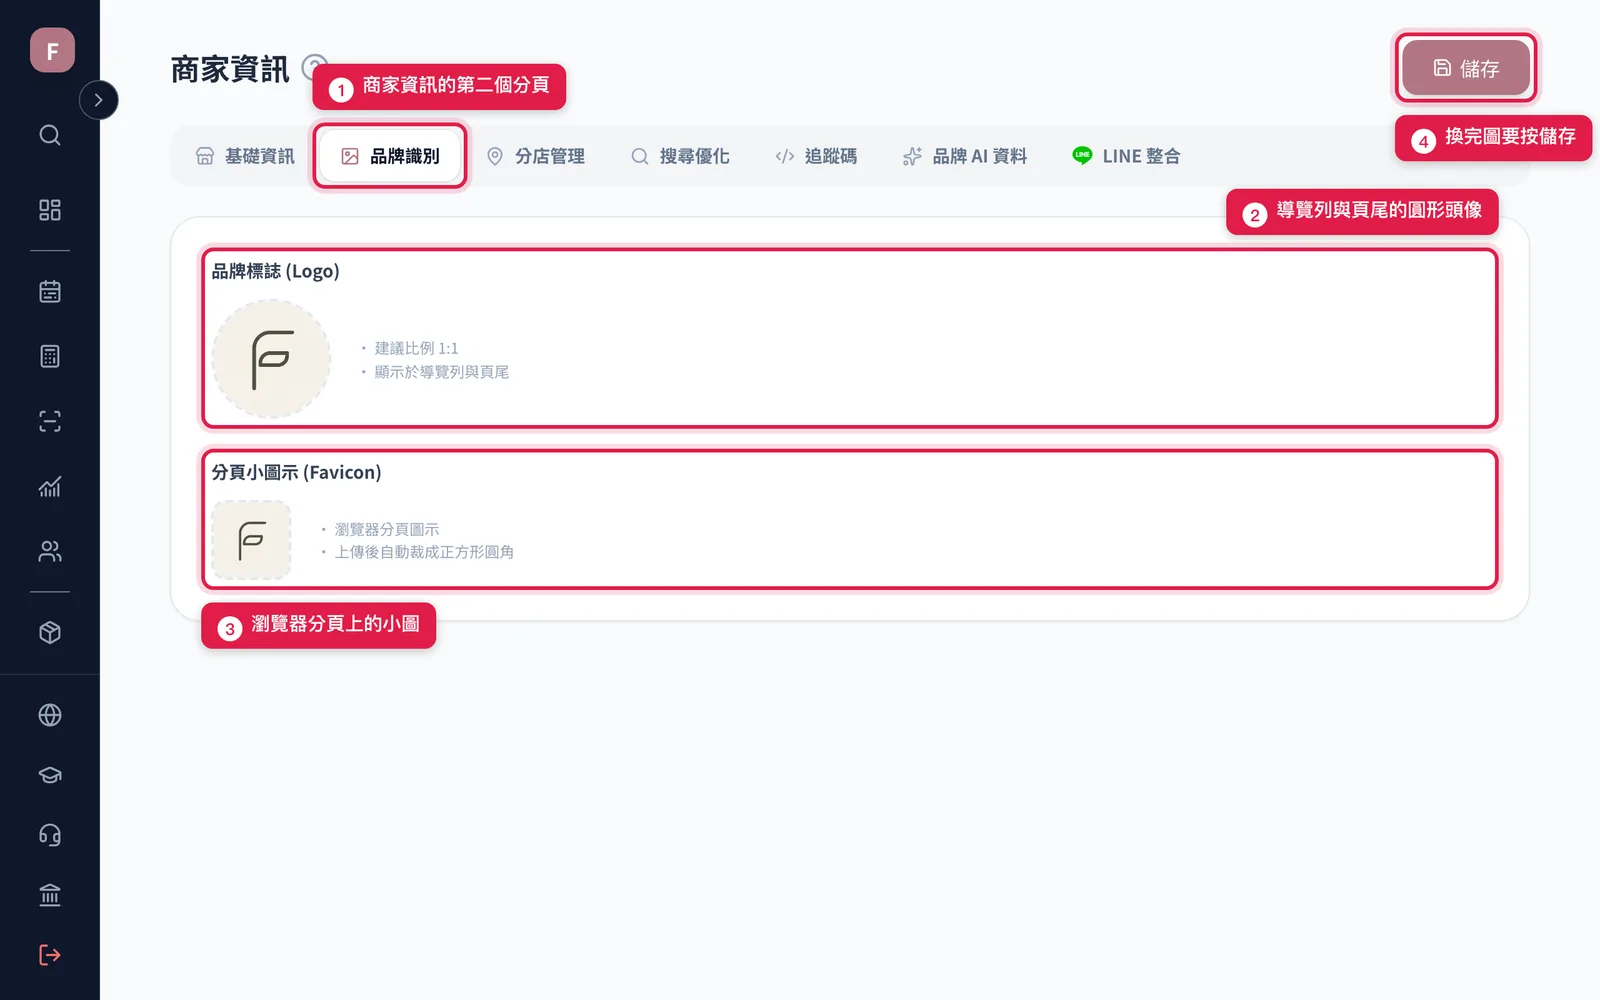Open the LINE 整合 tab
This screenshot has height=1000, width=1600.
(x=1126, y=156)
